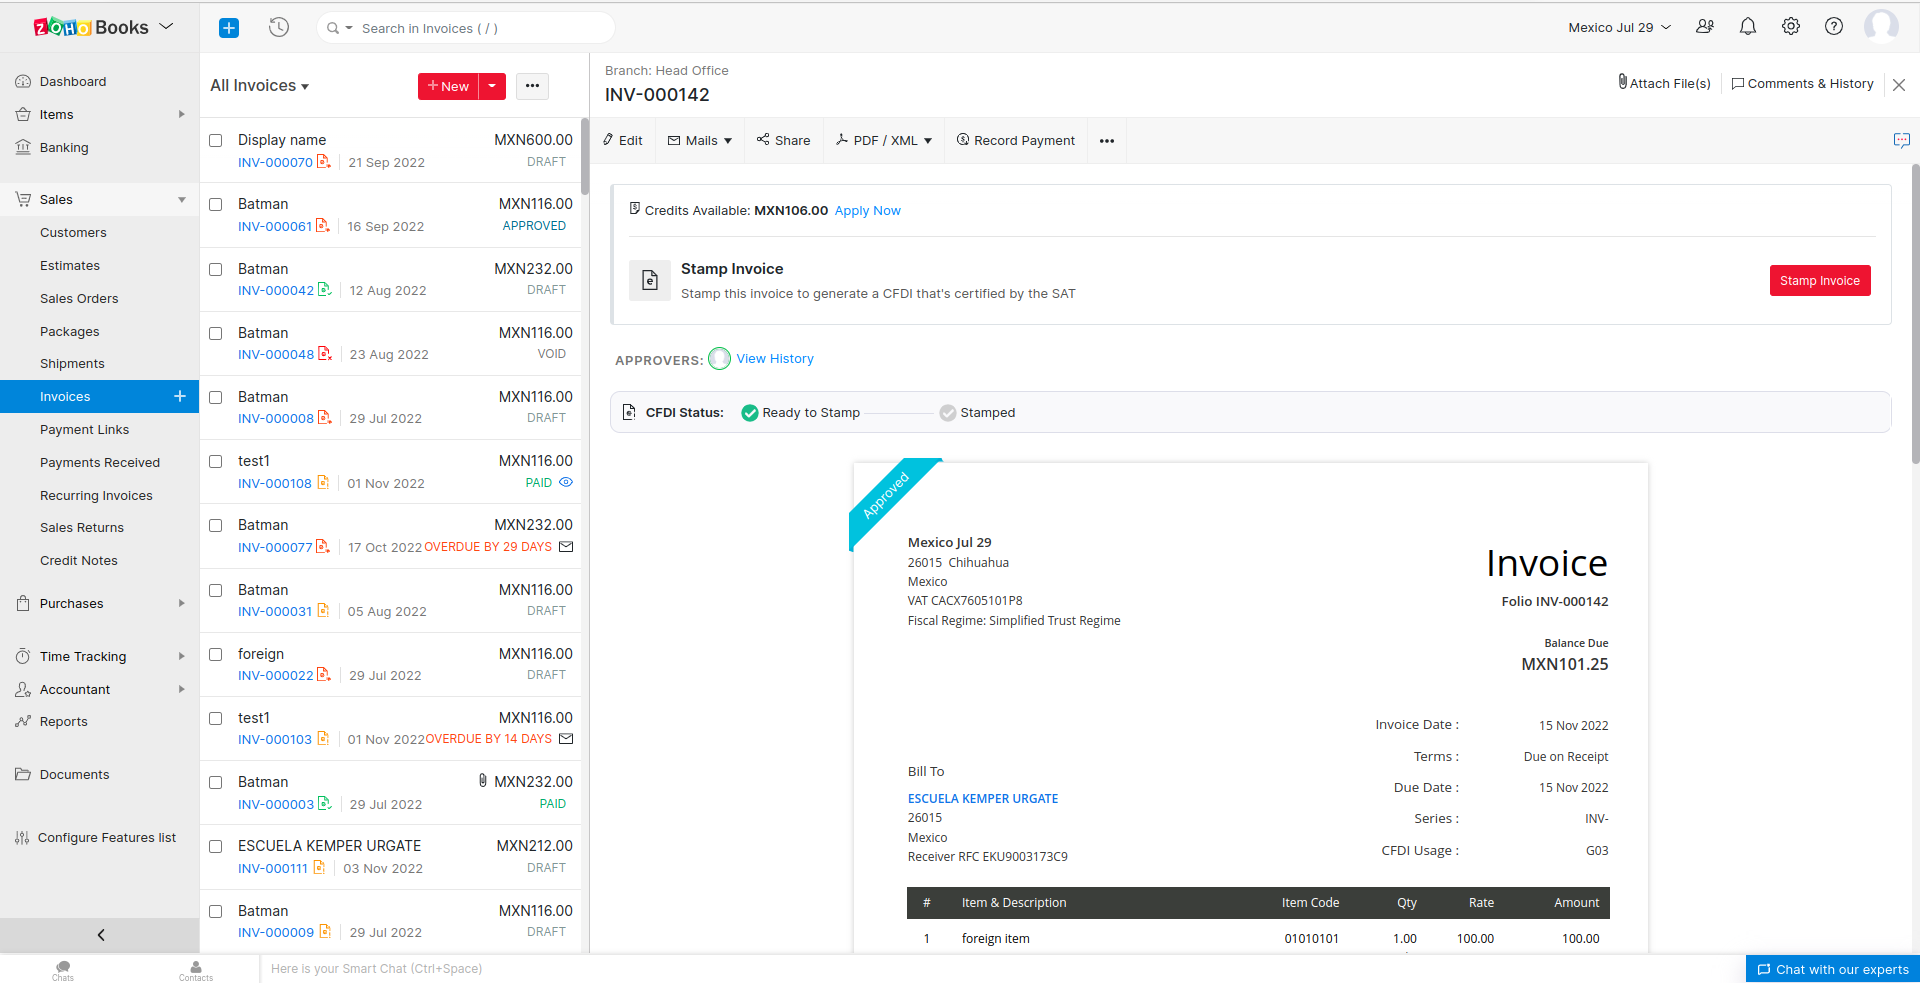This screenshot has width=1920, height=983.
Task: Open the Payments Received section
Action: [100, 462]
